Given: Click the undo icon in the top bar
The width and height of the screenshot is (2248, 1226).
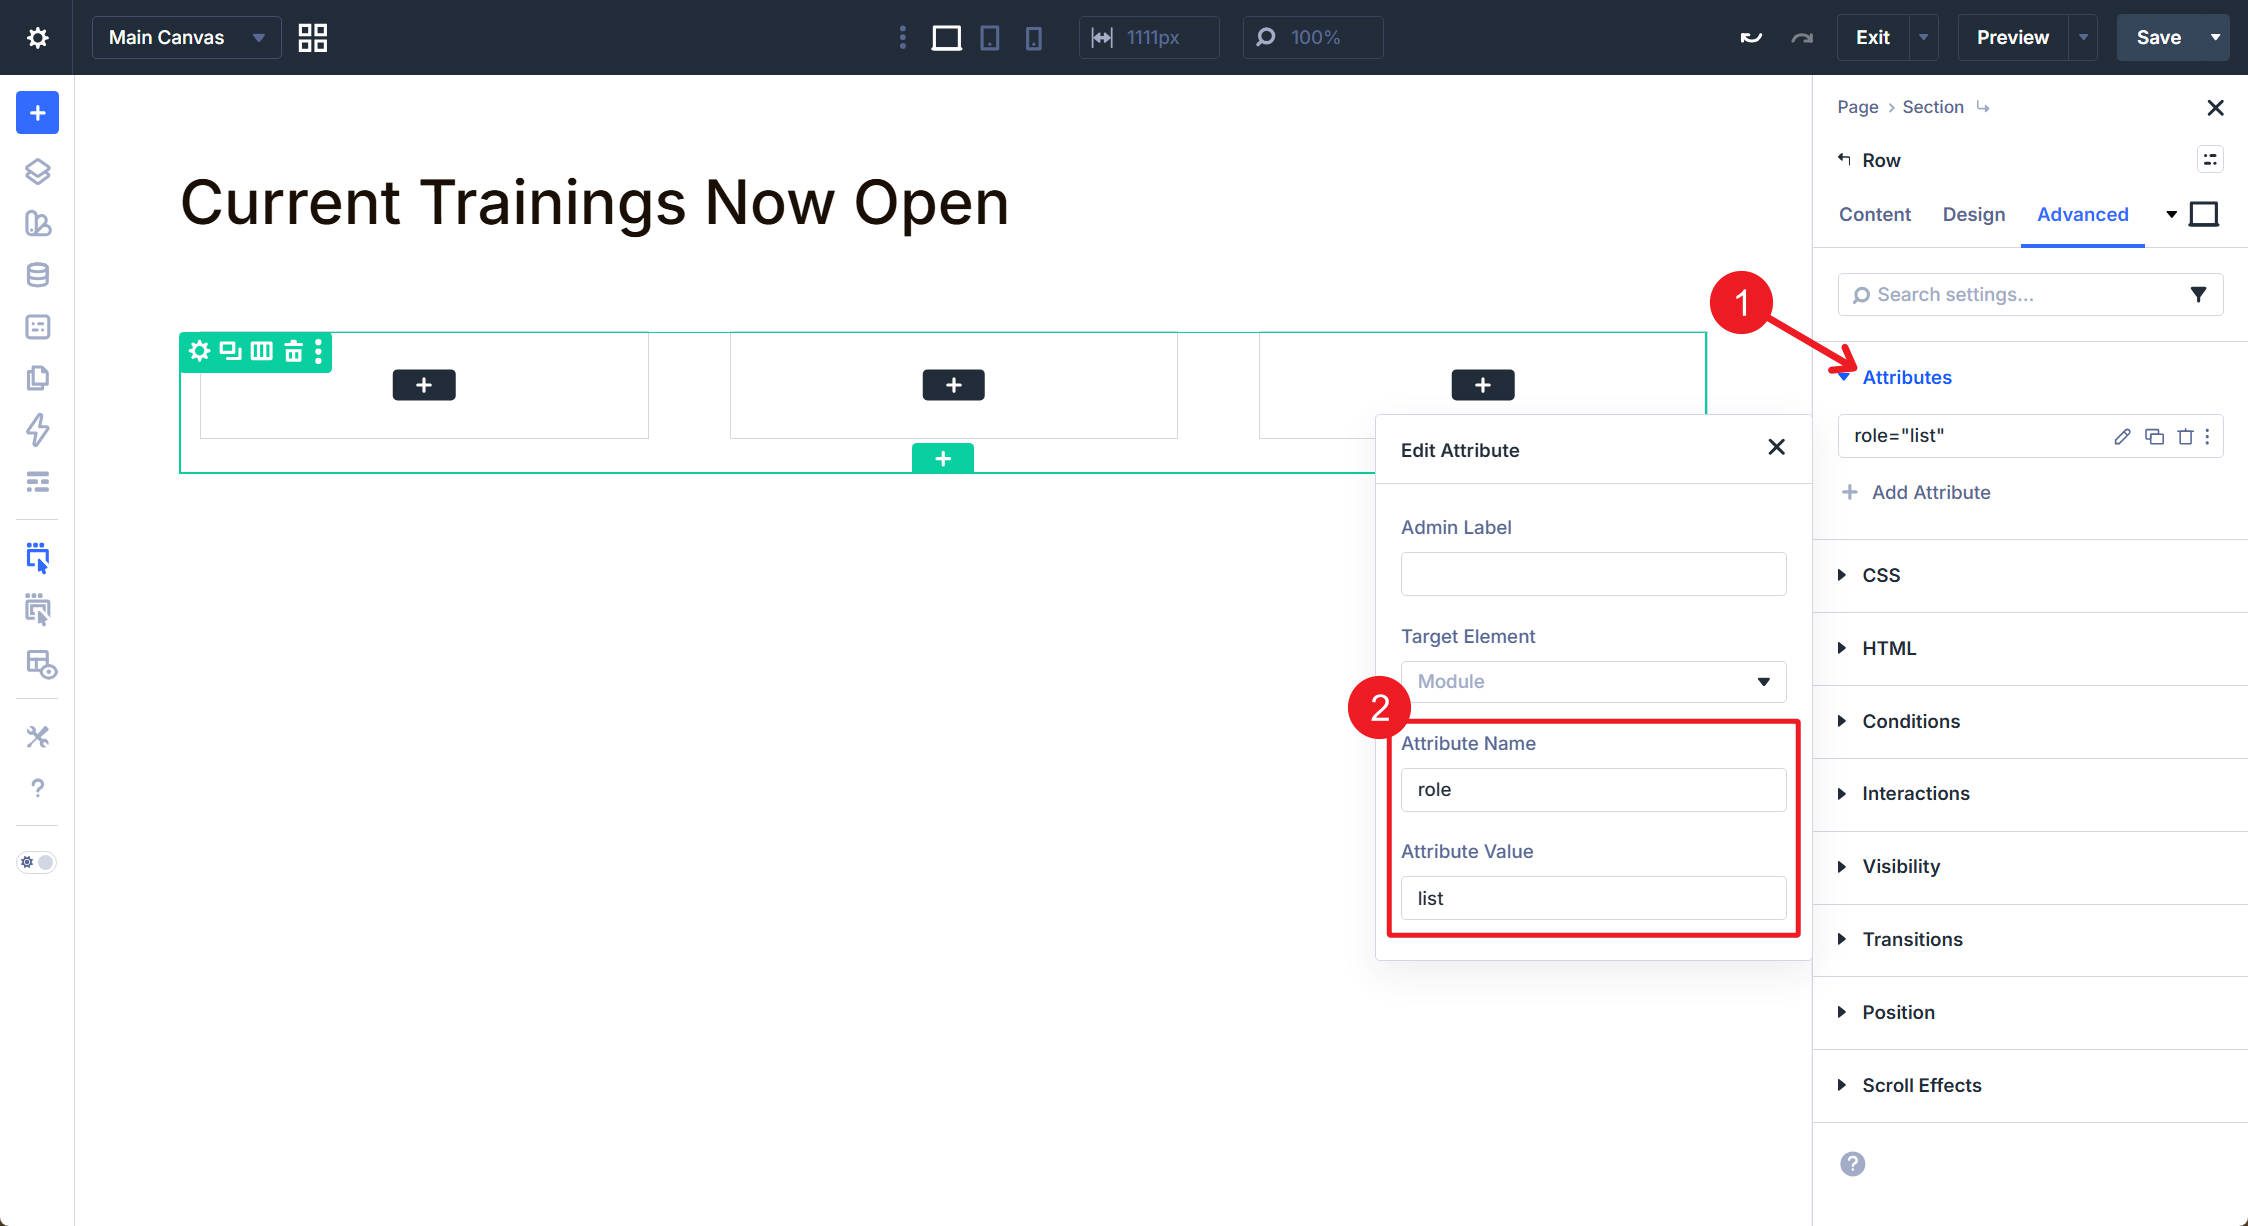Looking at the screenshot, I should click(x=1750, y=38).
